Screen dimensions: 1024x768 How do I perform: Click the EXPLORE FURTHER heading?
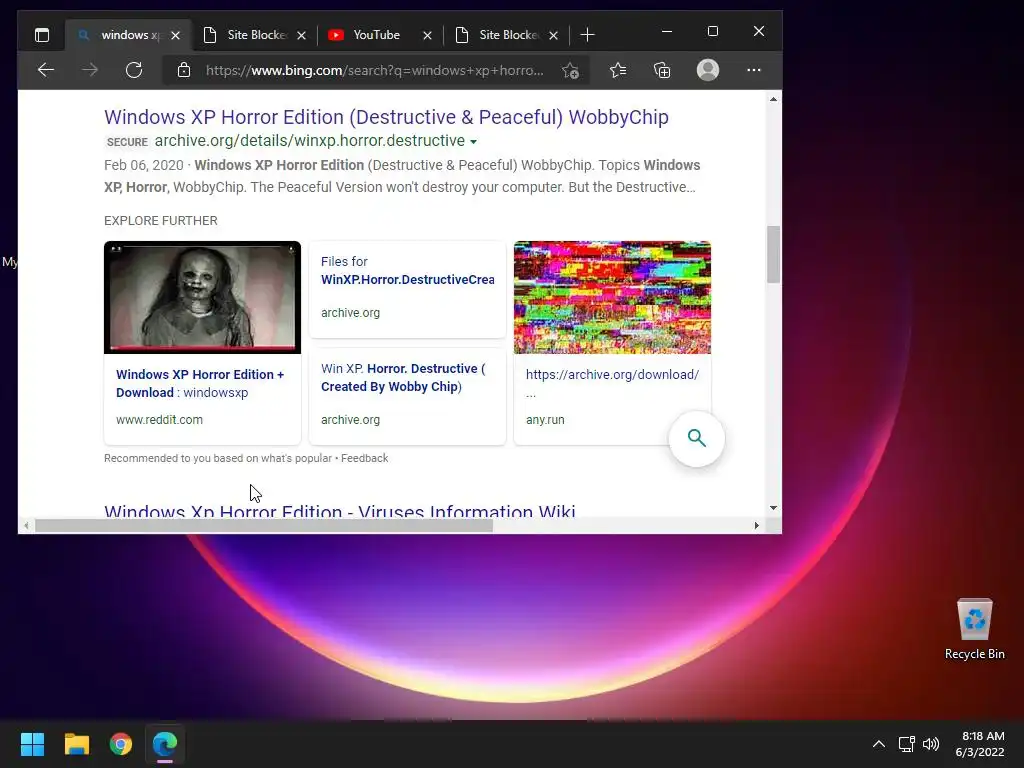(161, 221)
